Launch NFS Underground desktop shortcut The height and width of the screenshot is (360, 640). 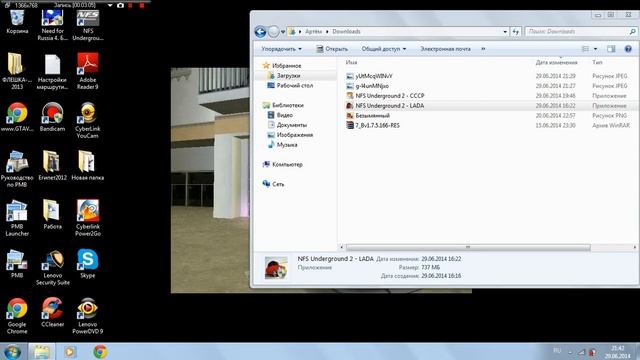88,25
